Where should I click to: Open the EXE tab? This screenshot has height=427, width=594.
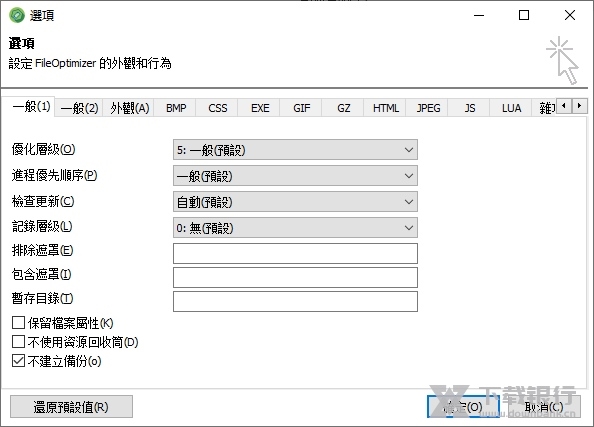point(260,108)
